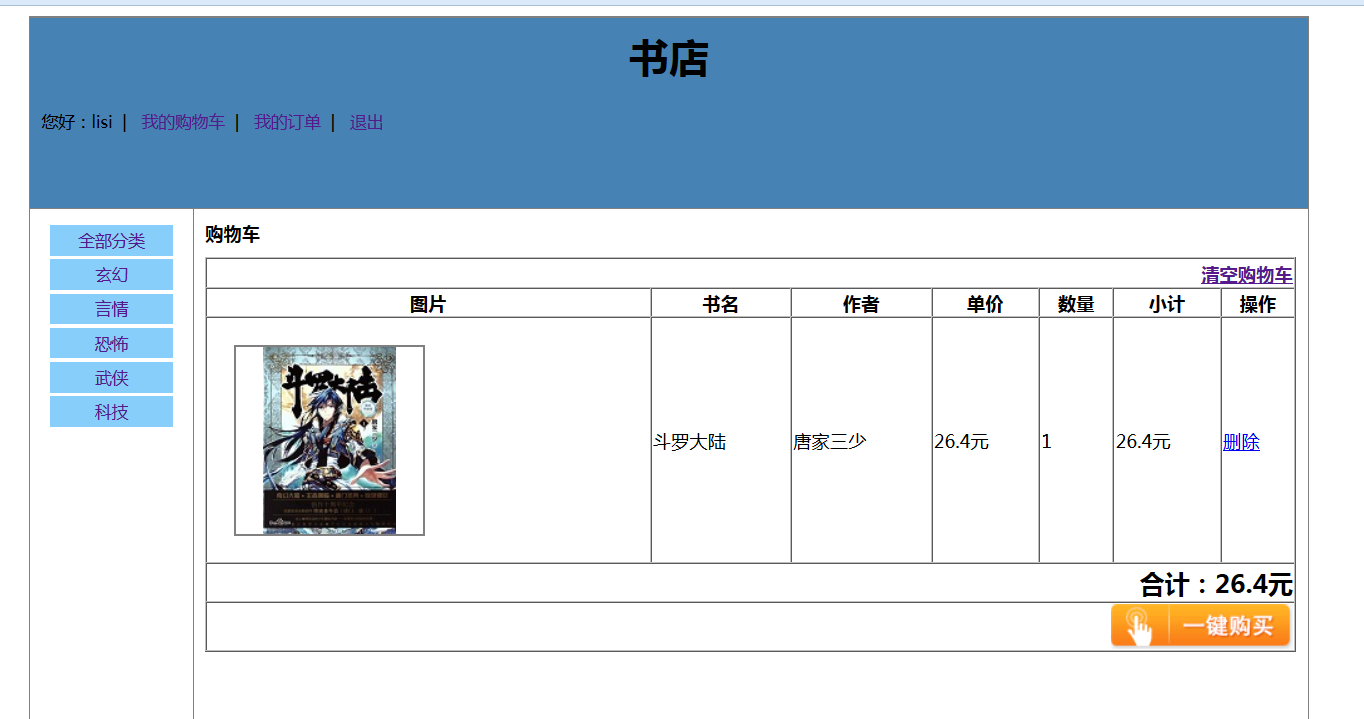Click the 数量 column header
Viewport: 1364px width, 719px height.
[1076, 304]
